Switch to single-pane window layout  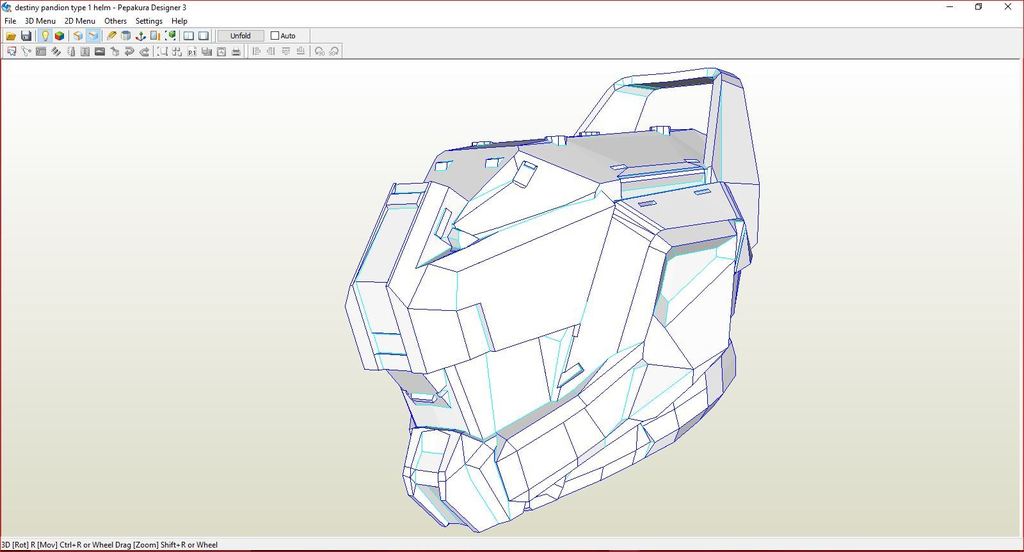tap(204, 36)
